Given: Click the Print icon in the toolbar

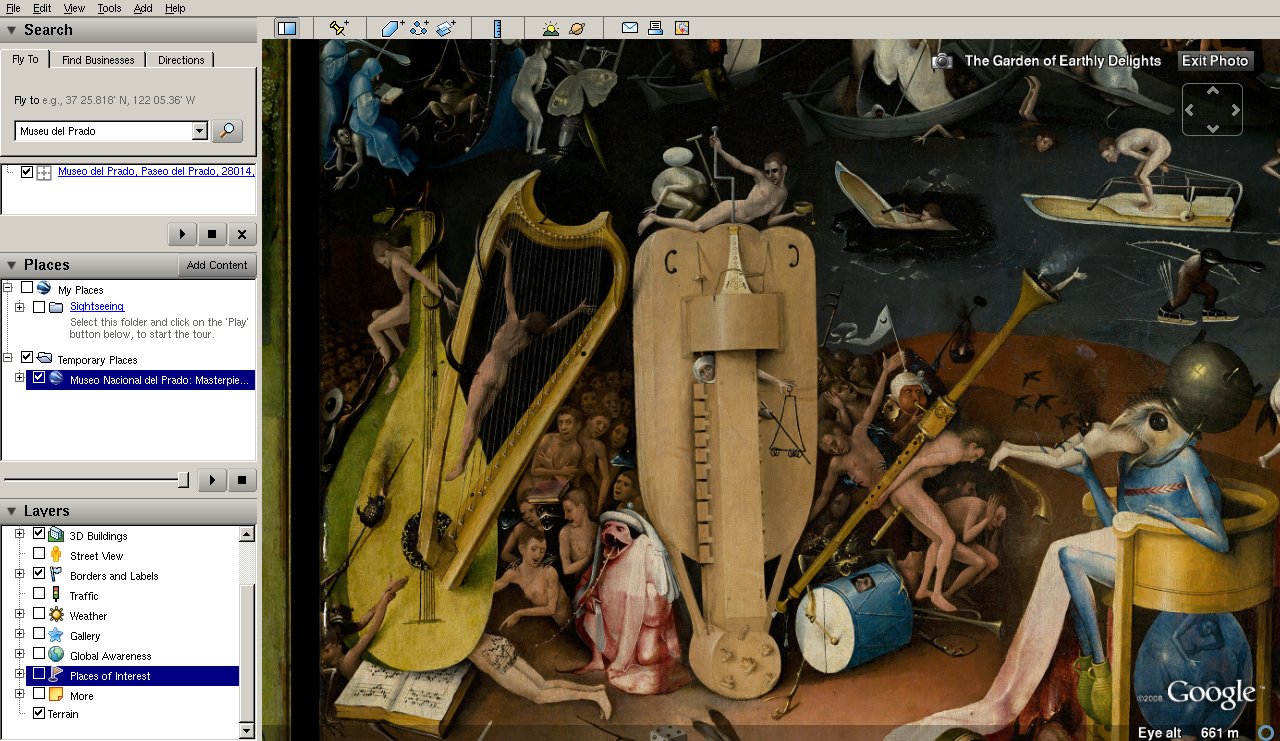Looking at the screenshot, I should click(656, 28).
